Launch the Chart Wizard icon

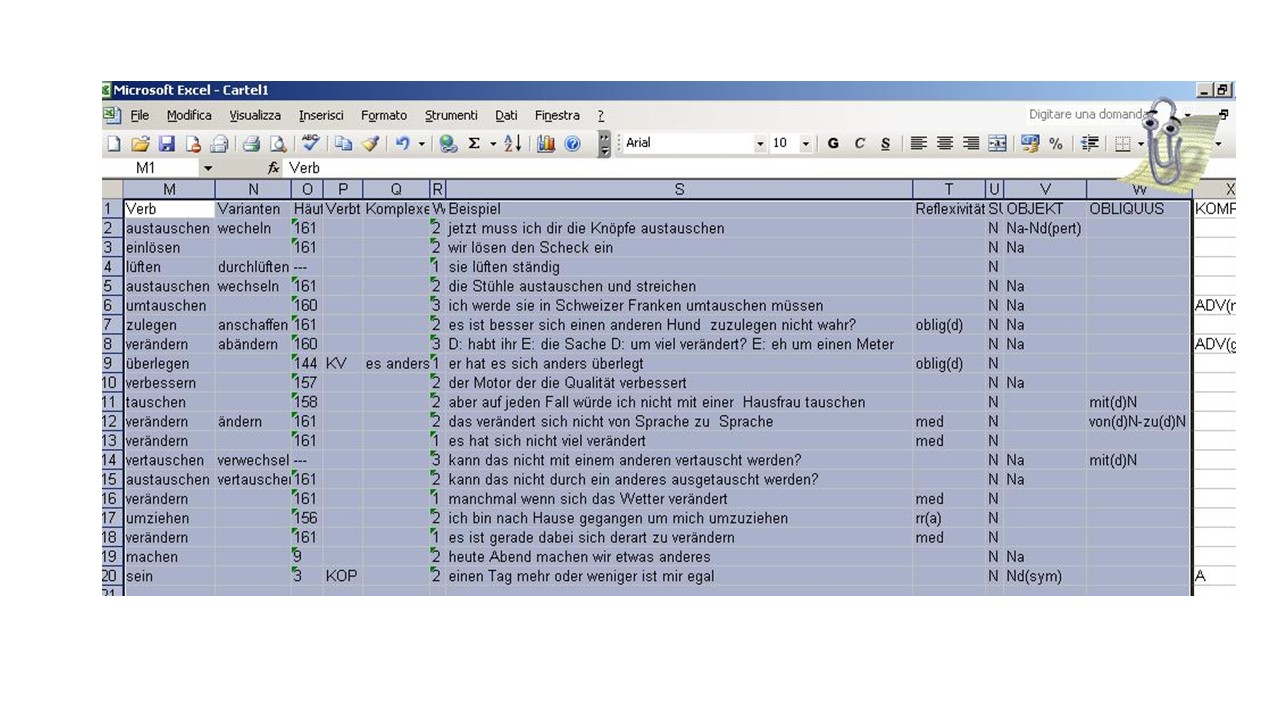click(x=546, y=144)
